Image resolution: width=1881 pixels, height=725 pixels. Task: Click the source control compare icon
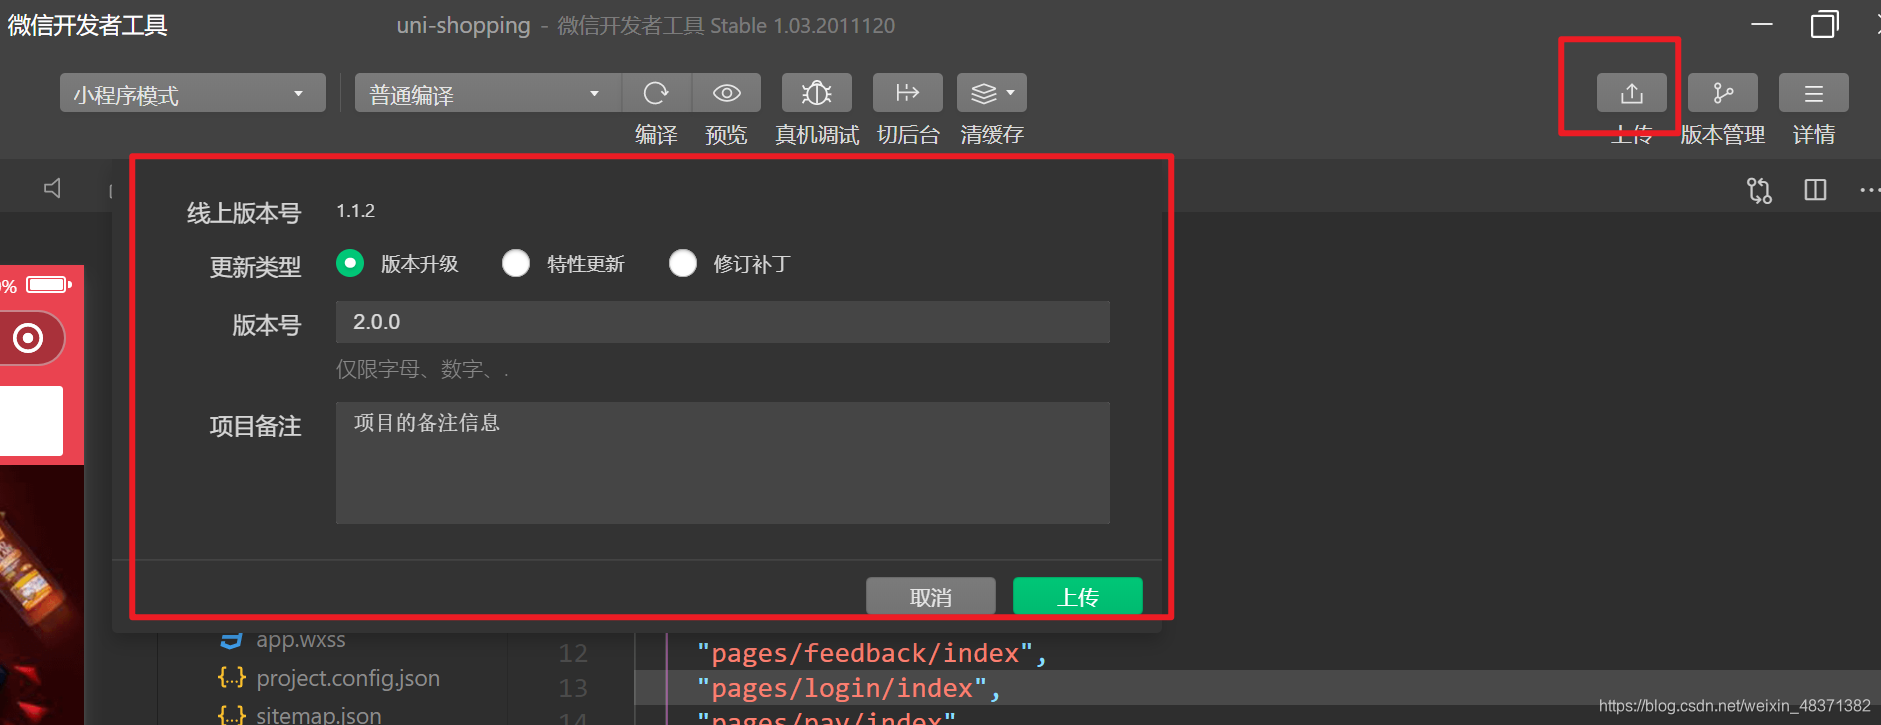tap(1760, 190)
